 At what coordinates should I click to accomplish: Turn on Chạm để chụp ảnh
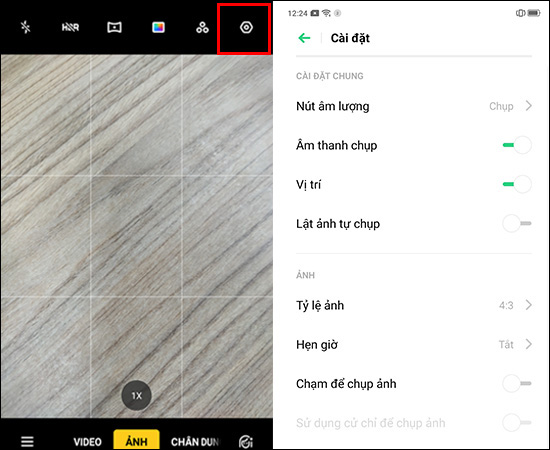[x=517, y=383]
